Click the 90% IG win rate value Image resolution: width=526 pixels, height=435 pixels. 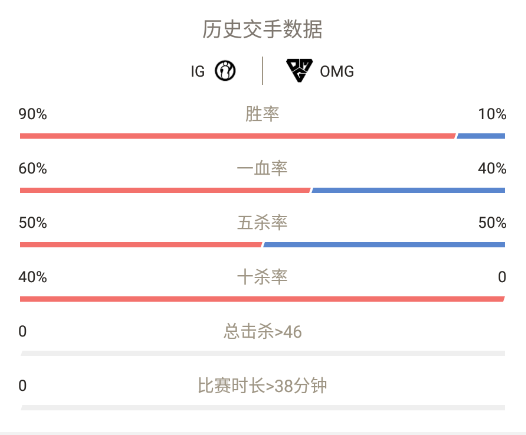click(33, 114)
